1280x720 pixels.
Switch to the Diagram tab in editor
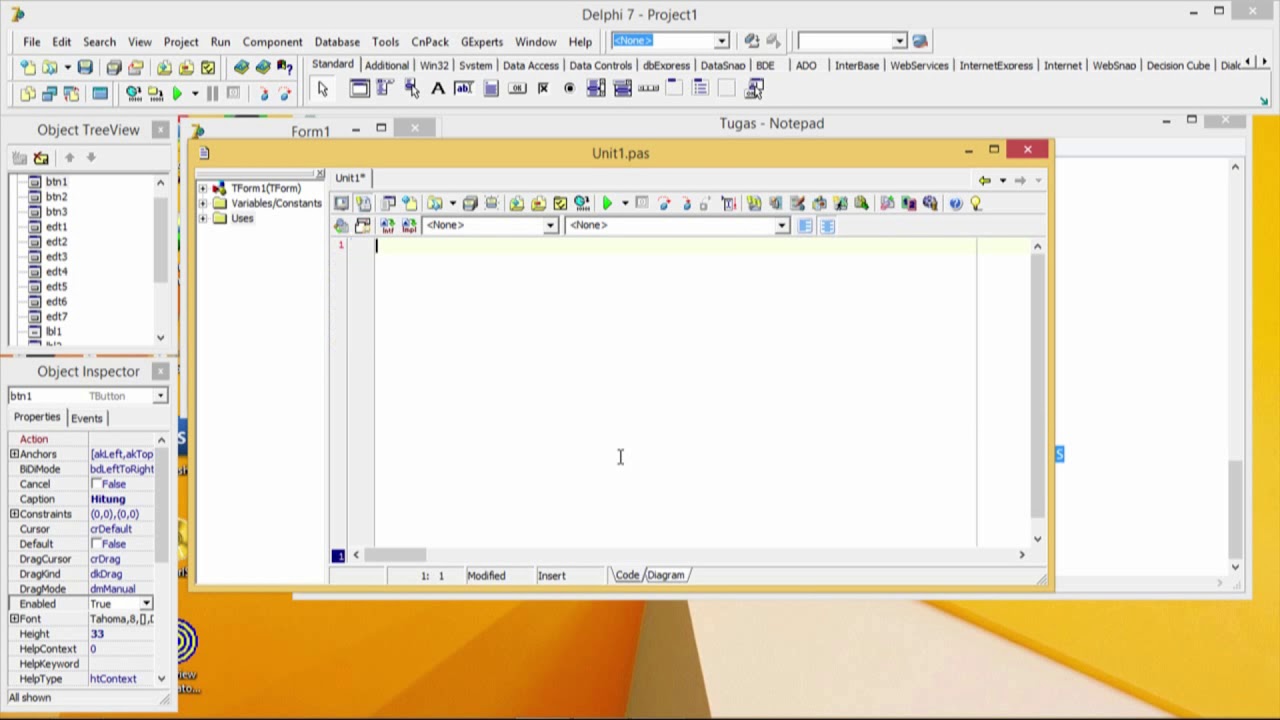666,575
